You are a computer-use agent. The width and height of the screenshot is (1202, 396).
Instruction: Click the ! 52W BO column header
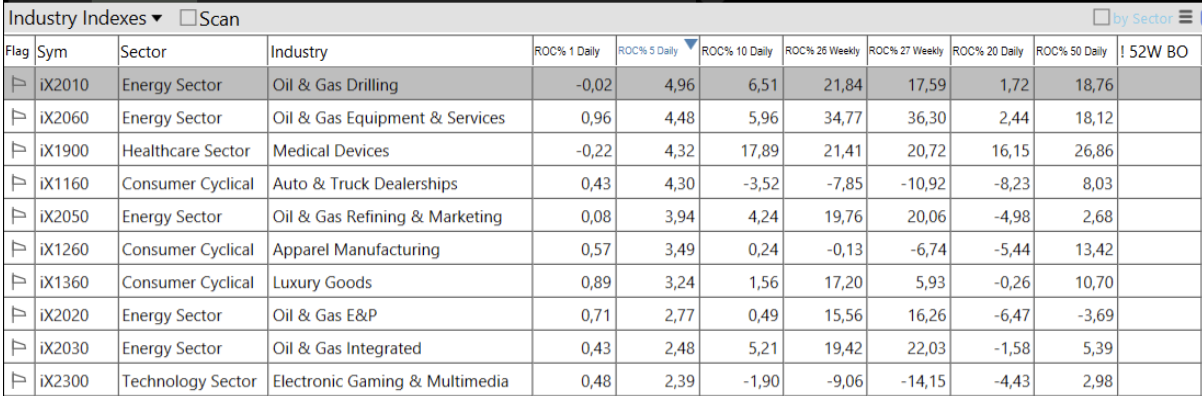(x=1158, y=52)
